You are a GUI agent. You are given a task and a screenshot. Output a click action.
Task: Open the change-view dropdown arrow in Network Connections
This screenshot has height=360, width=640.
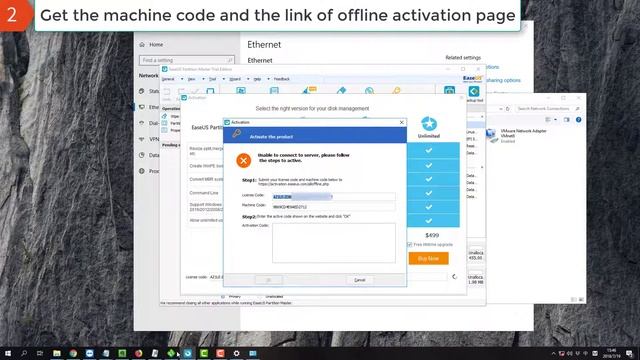pyautogui.click(x=556, y=120)
